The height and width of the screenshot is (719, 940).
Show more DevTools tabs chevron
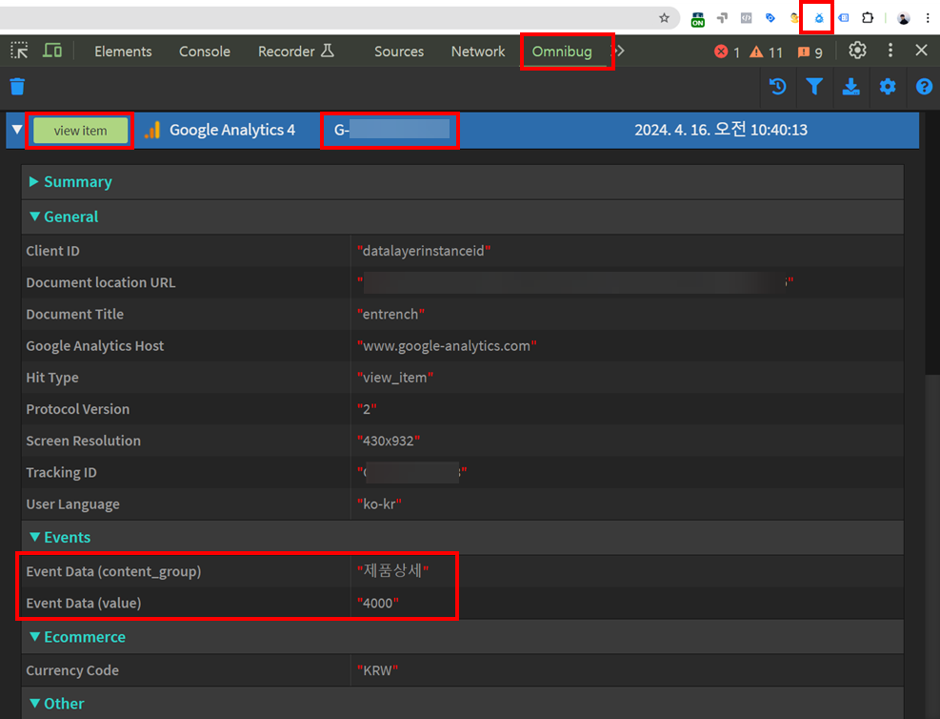(620, 51)
